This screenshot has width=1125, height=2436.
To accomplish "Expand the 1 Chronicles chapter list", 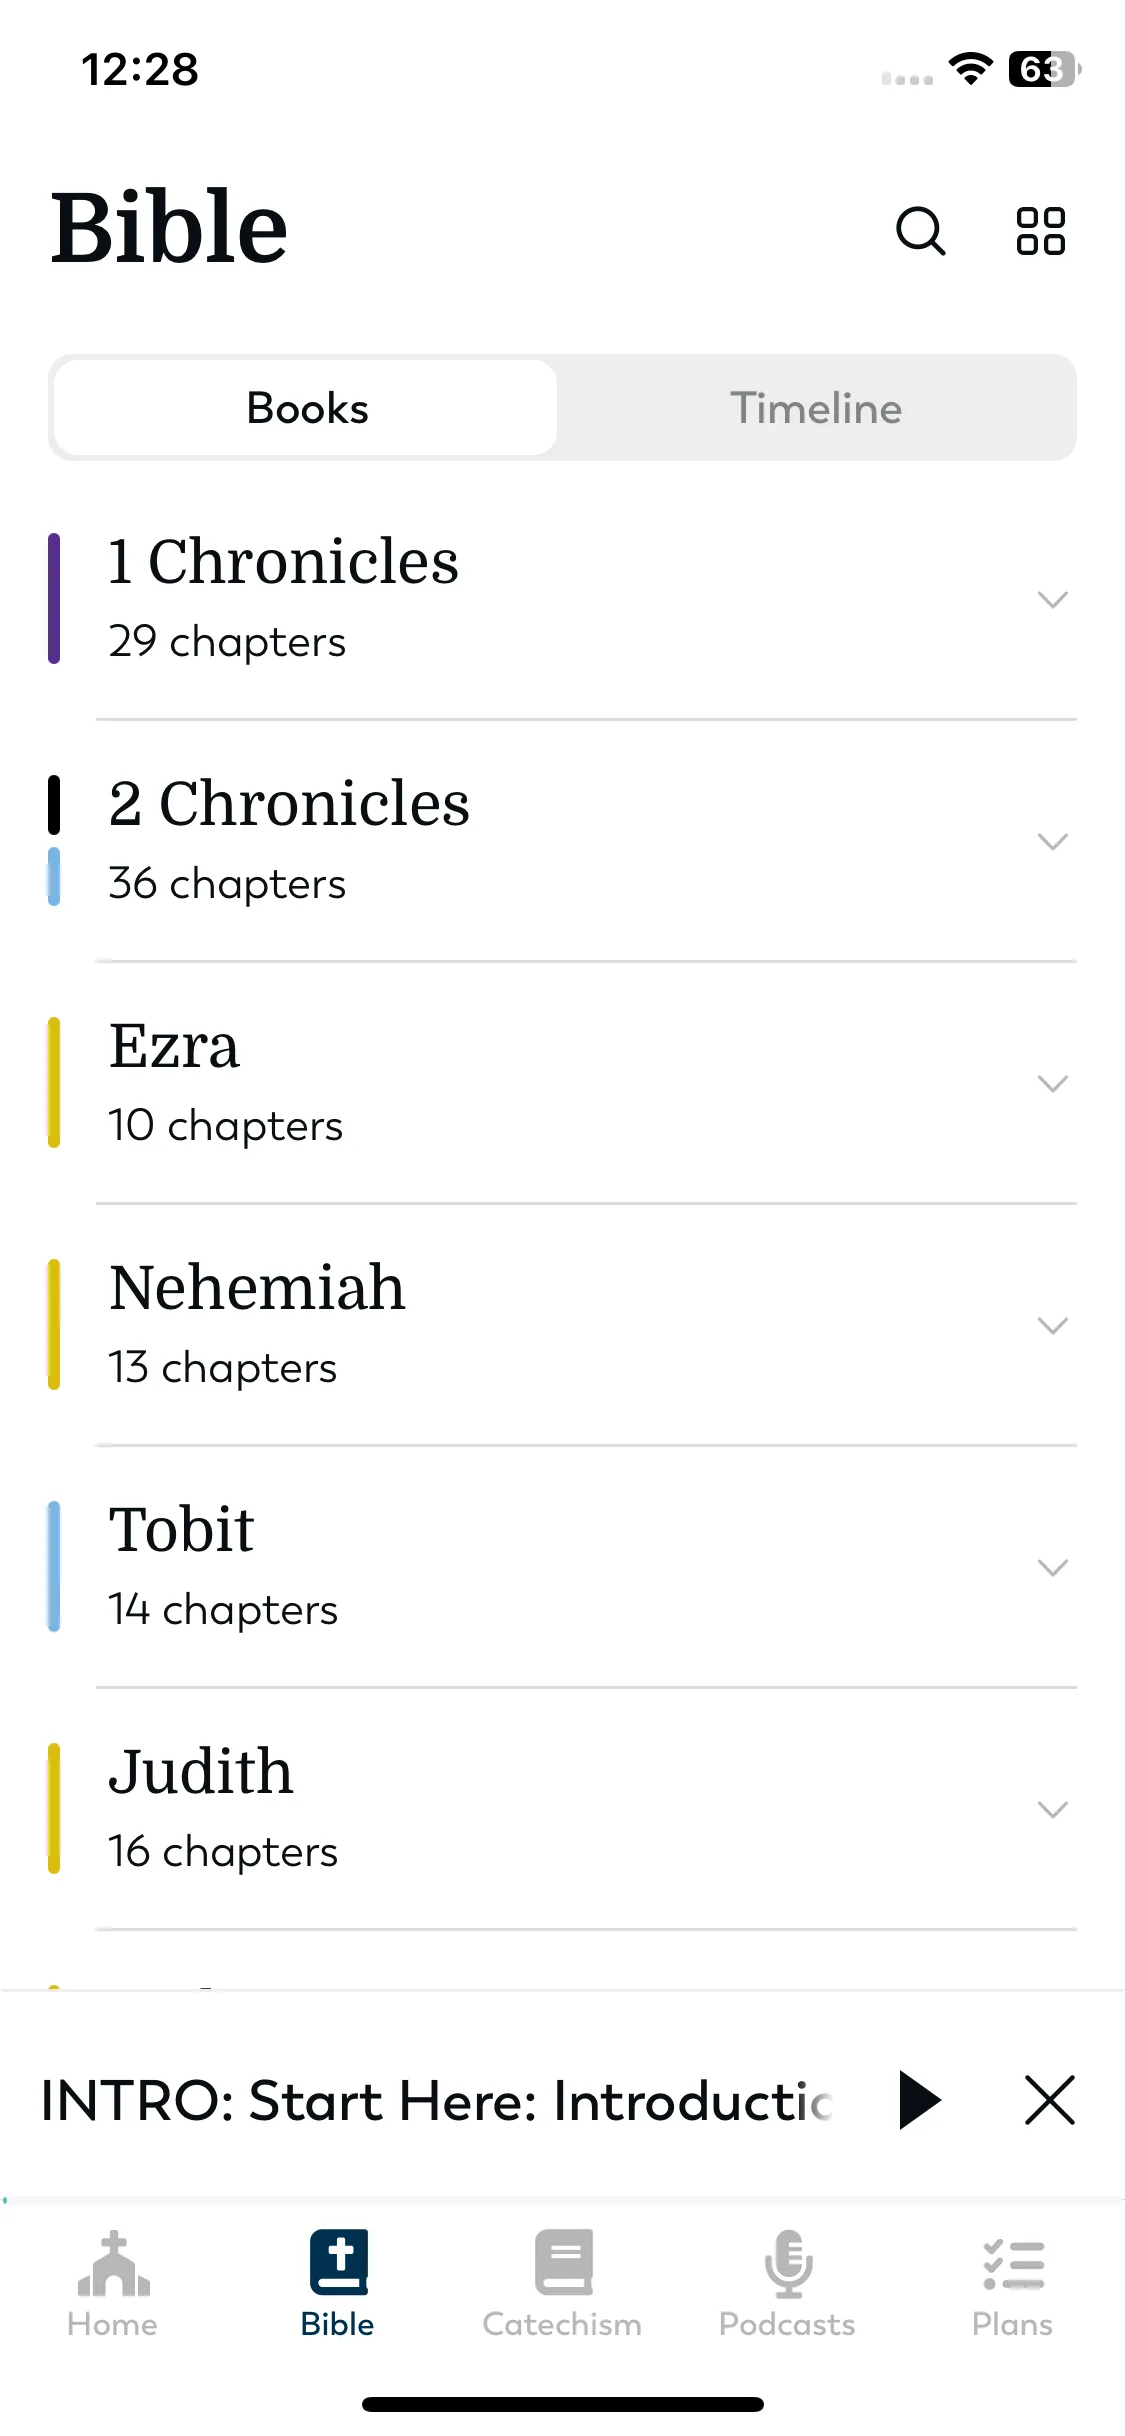I will pyautogui.click(x=1053, y=599).
